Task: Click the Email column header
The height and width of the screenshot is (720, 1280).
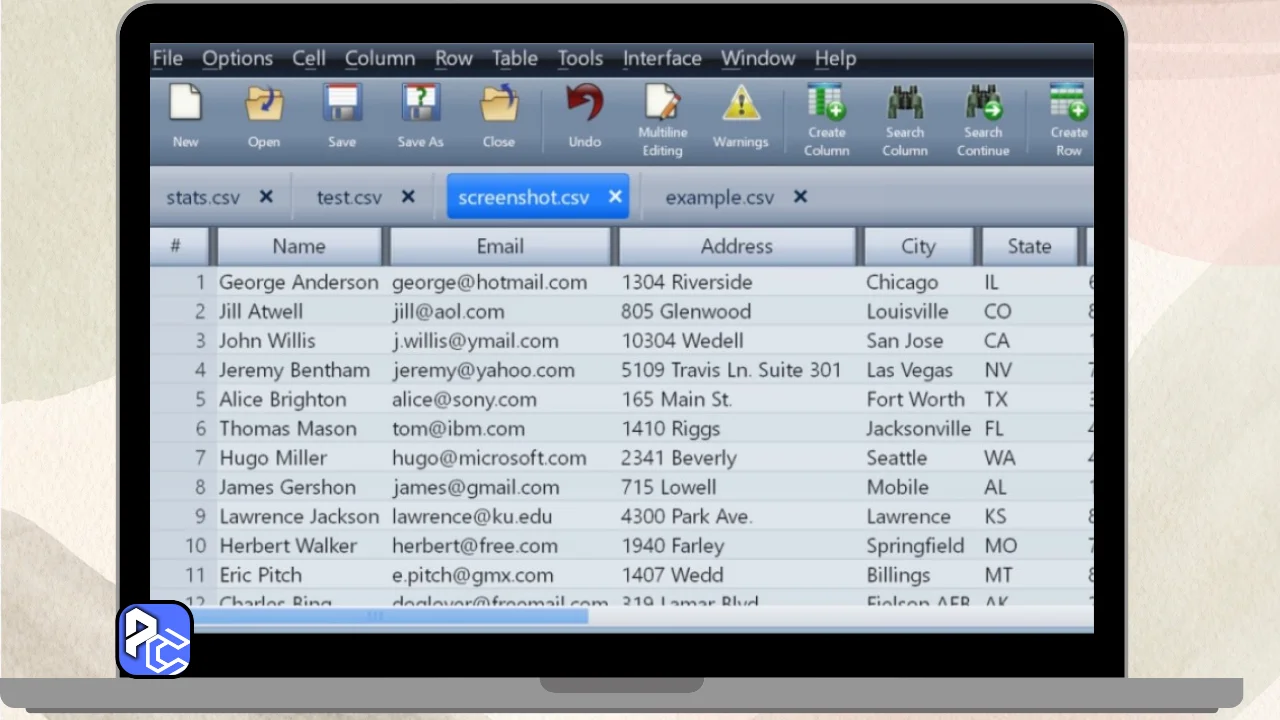Action: tap(500, 246)
